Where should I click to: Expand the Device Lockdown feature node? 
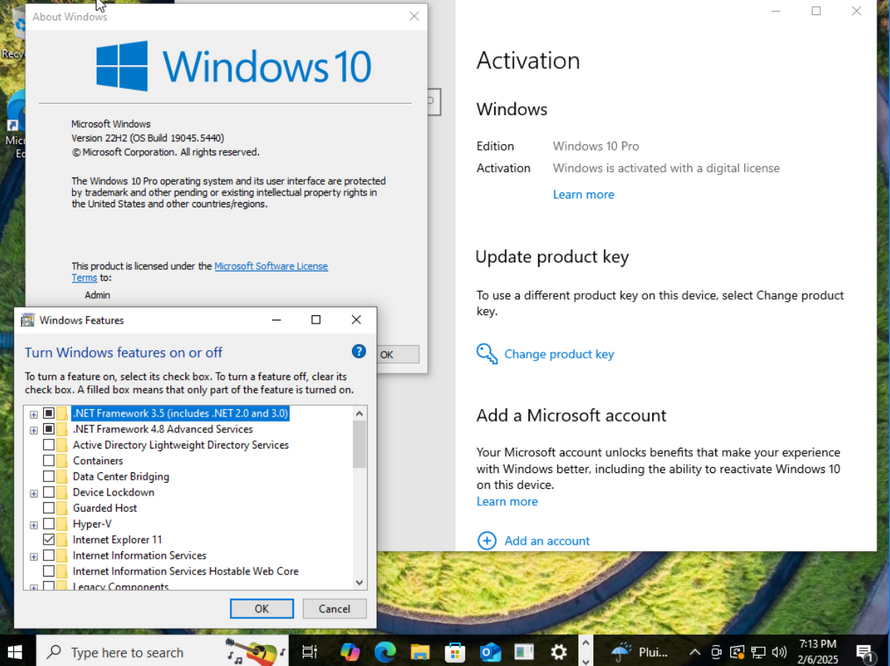(x=33, y=493)
